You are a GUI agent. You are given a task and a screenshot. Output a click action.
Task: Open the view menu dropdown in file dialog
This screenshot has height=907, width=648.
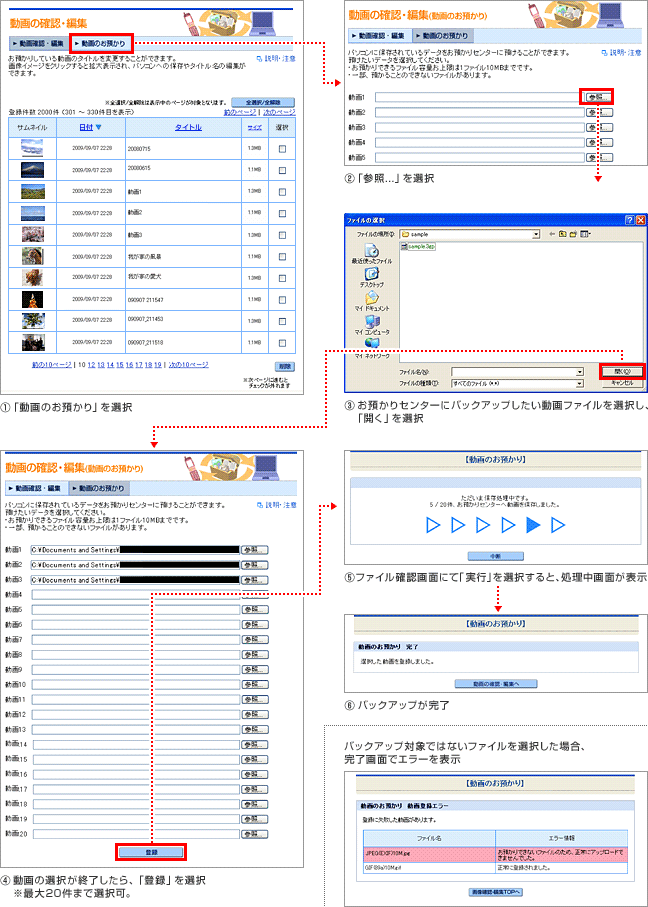585,234
